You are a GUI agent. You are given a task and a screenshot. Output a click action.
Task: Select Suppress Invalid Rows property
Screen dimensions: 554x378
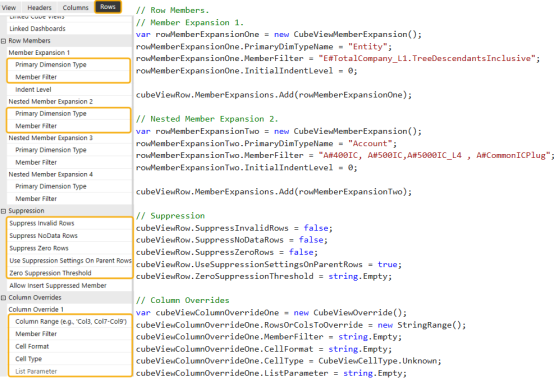pos(69,224)
